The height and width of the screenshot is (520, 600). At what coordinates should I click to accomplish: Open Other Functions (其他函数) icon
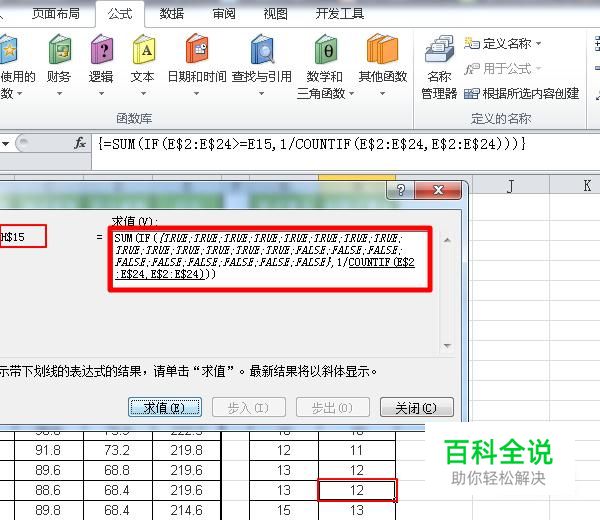pos(382,49)
